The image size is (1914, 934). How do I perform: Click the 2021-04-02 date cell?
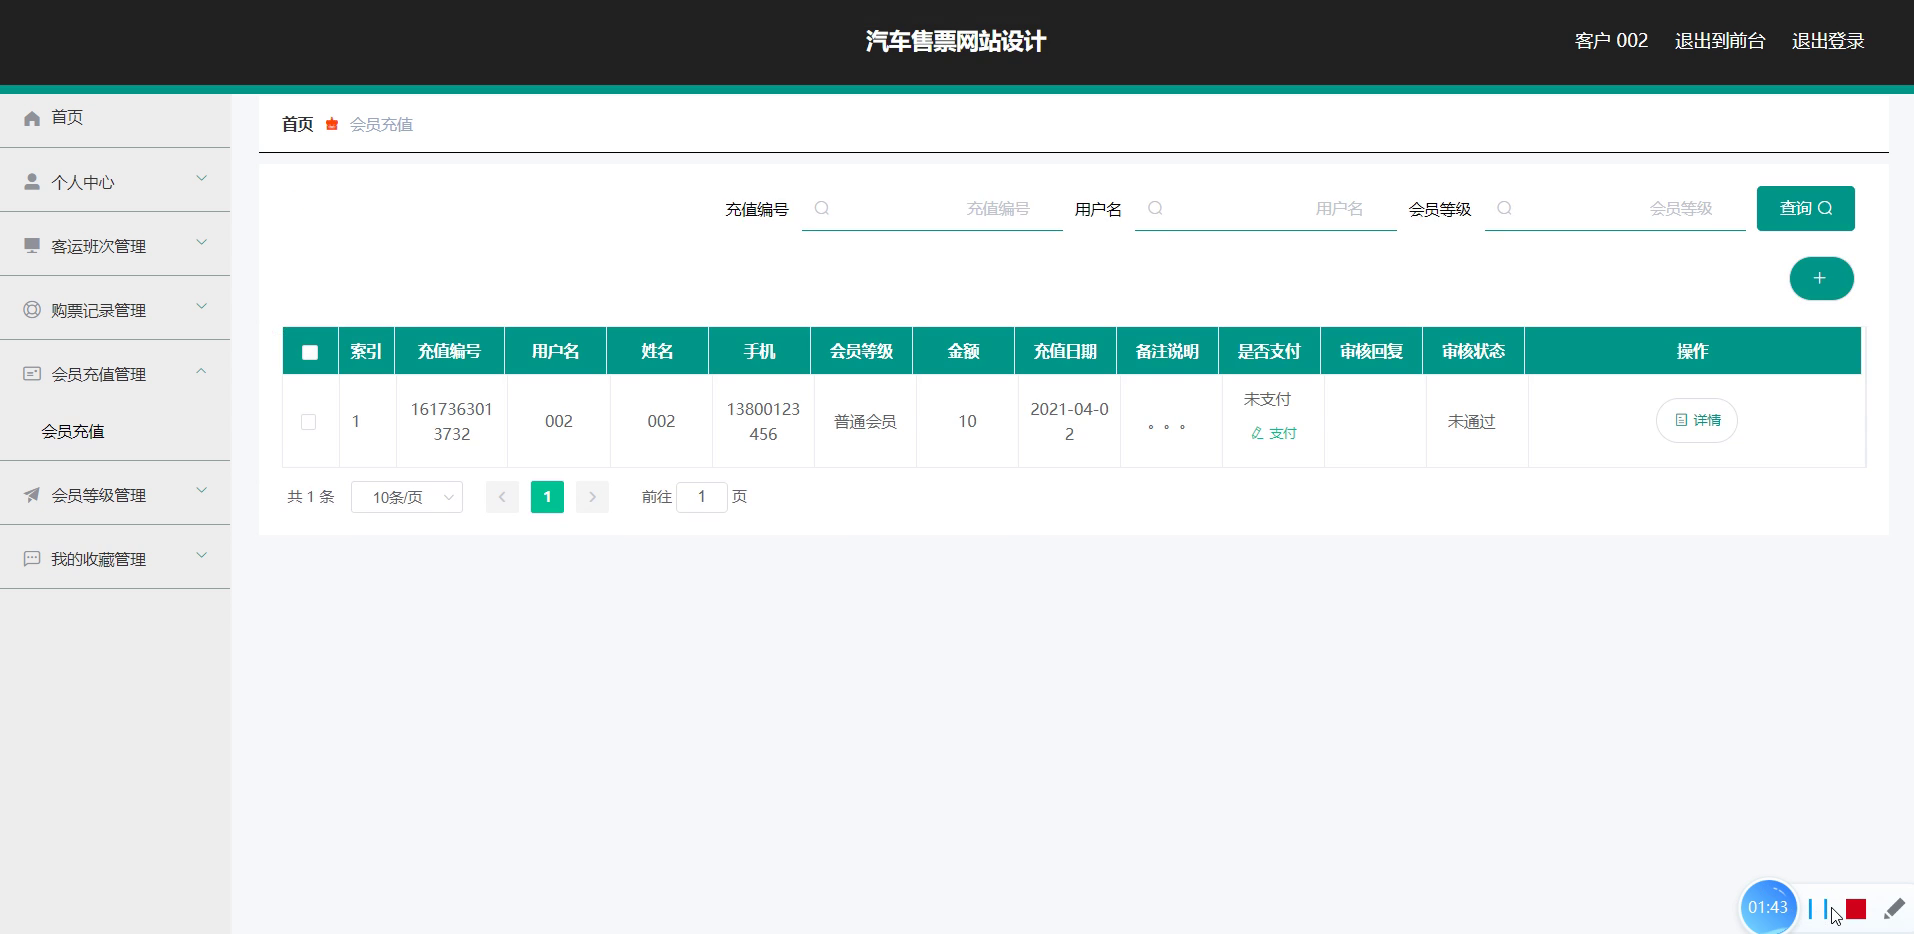(1069, 422)
